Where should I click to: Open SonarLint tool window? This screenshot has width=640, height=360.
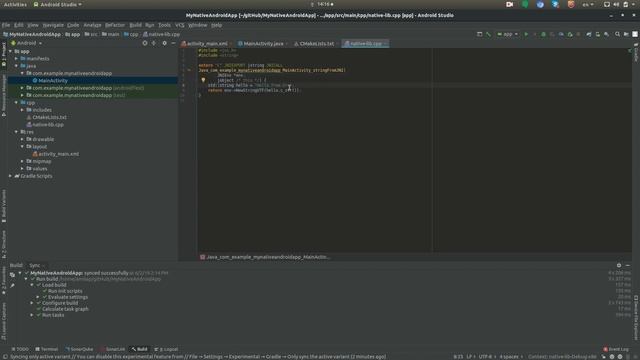113,349
